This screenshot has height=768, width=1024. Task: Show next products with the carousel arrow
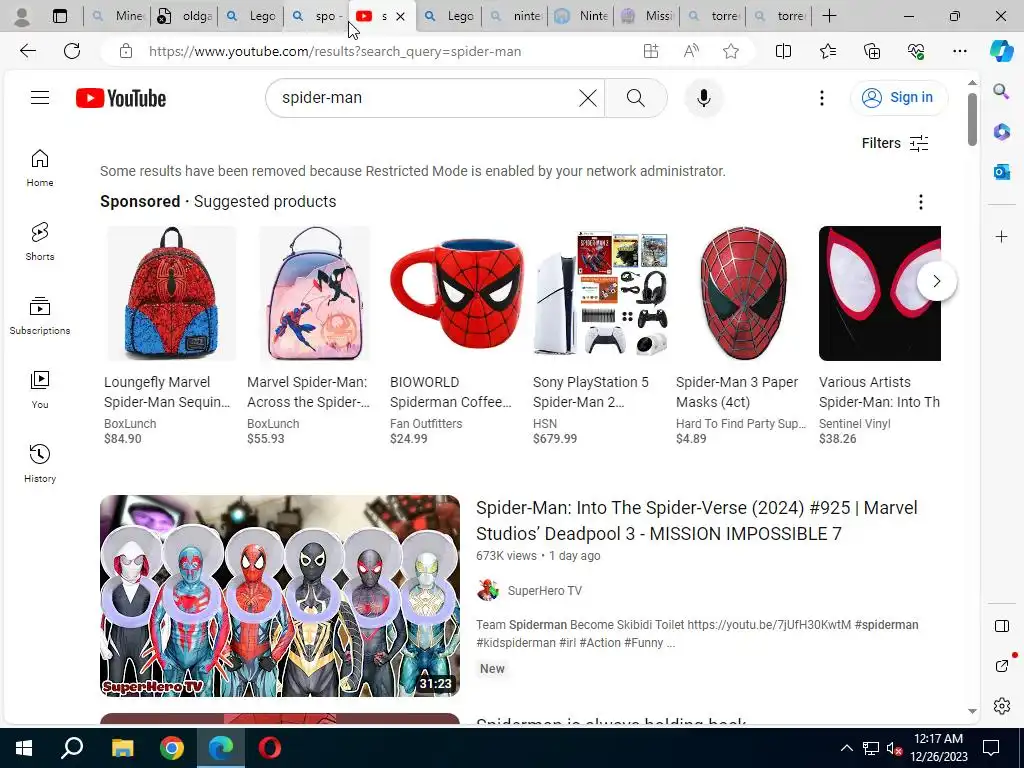click(936, 281)
